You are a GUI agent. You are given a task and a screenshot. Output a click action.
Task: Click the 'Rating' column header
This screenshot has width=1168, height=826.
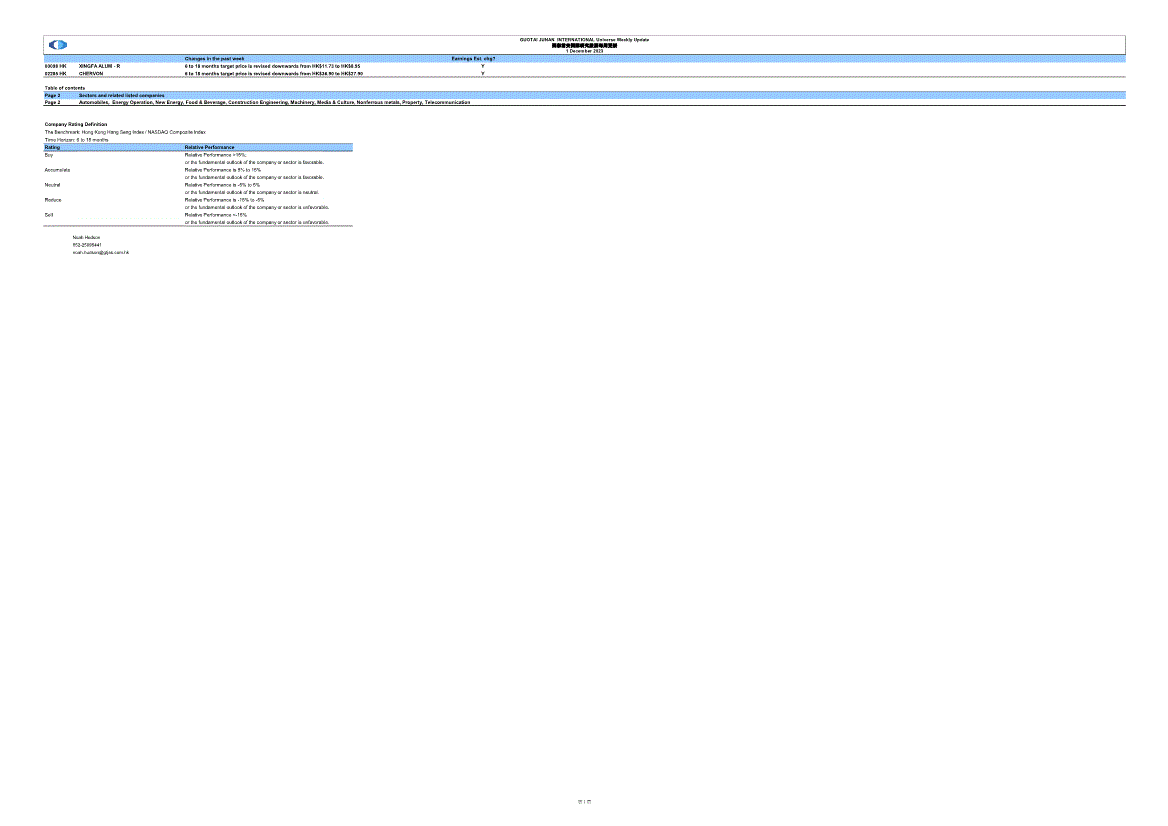point(52,147)
